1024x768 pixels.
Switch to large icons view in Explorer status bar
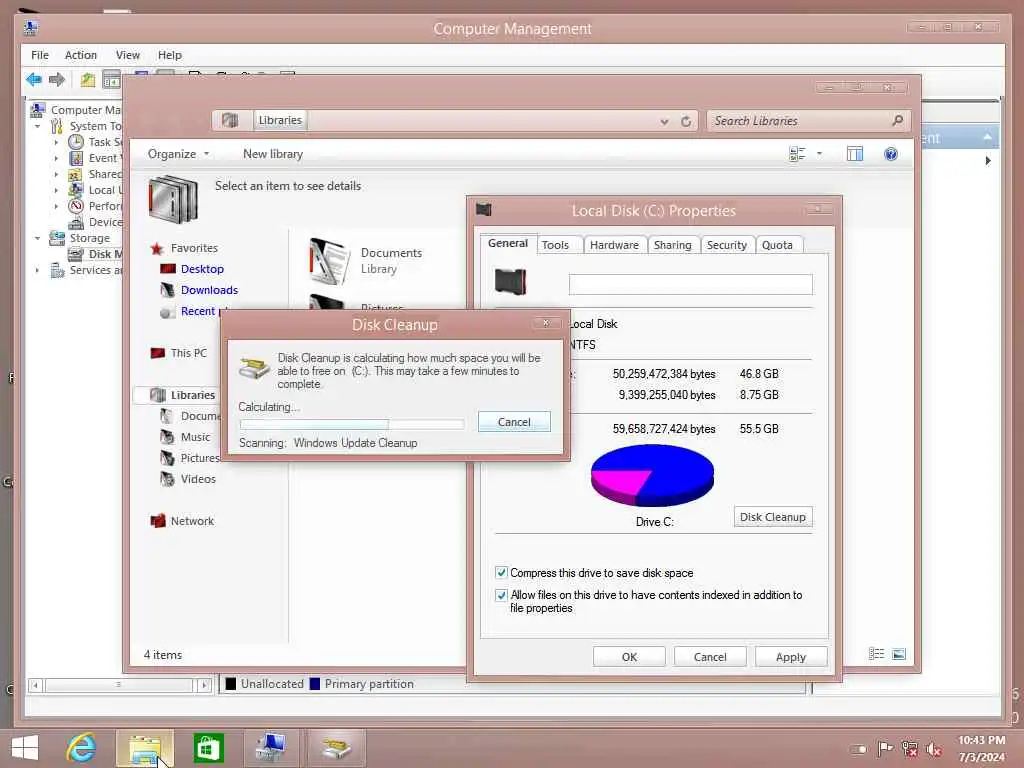(899, 654)
